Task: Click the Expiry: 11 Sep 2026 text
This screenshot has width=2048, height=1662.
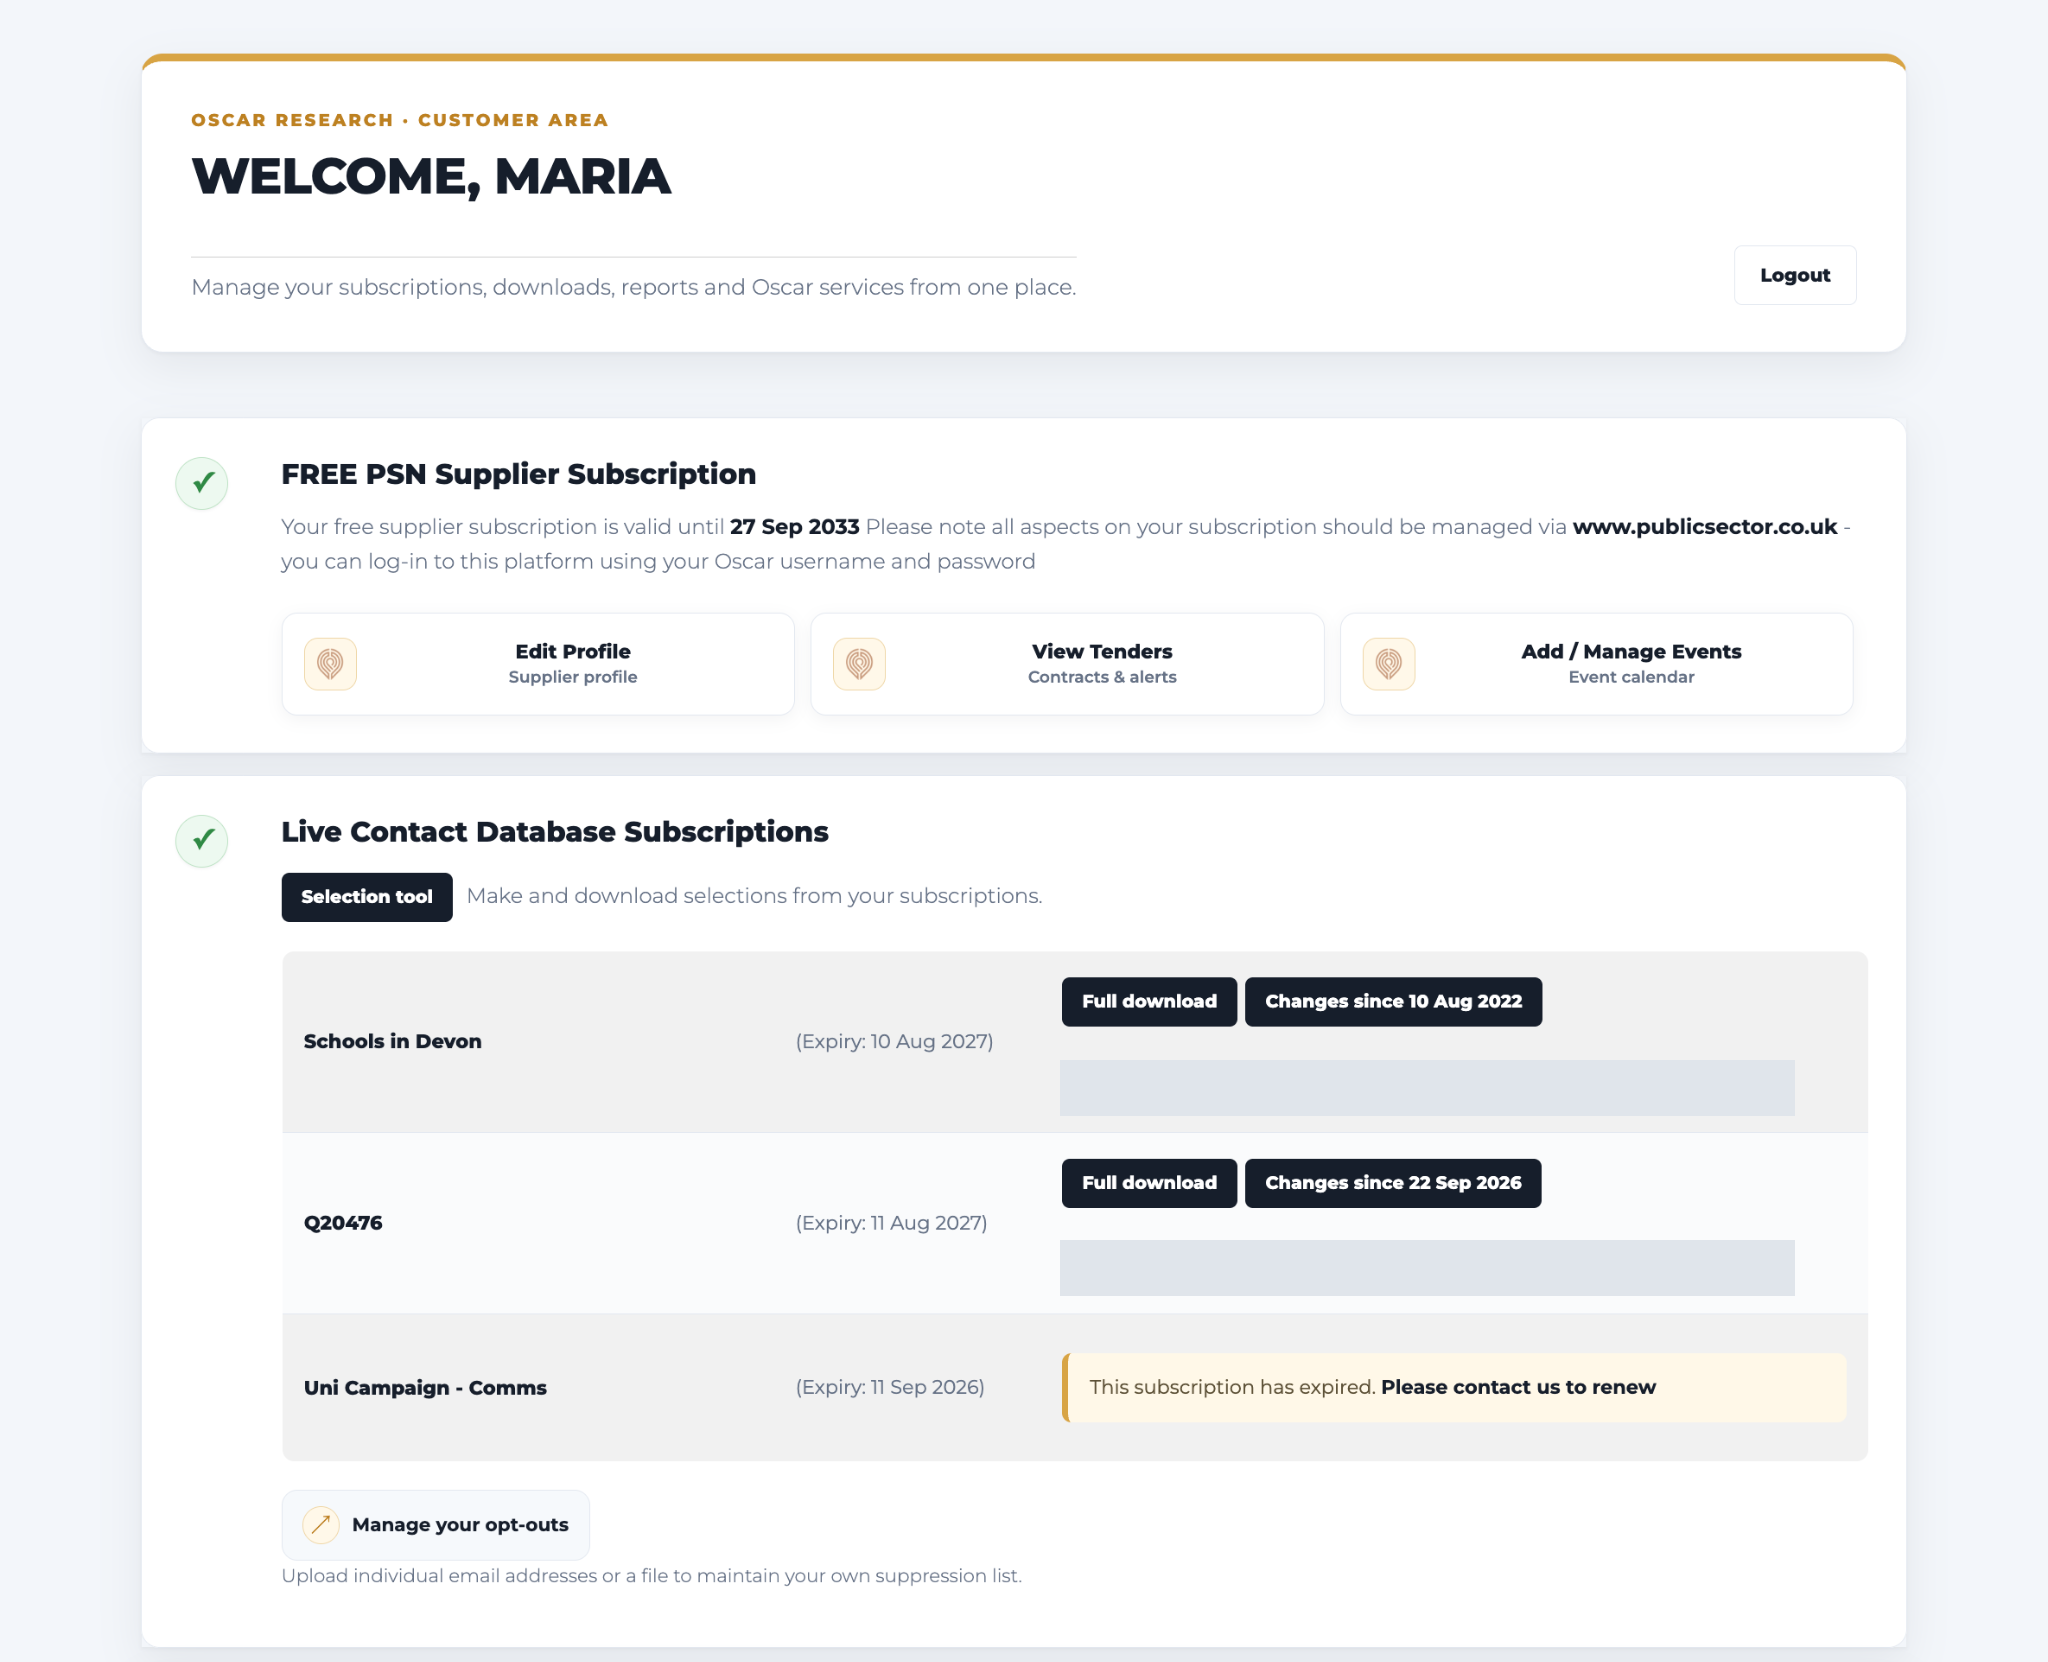Action: (890, 1387)
